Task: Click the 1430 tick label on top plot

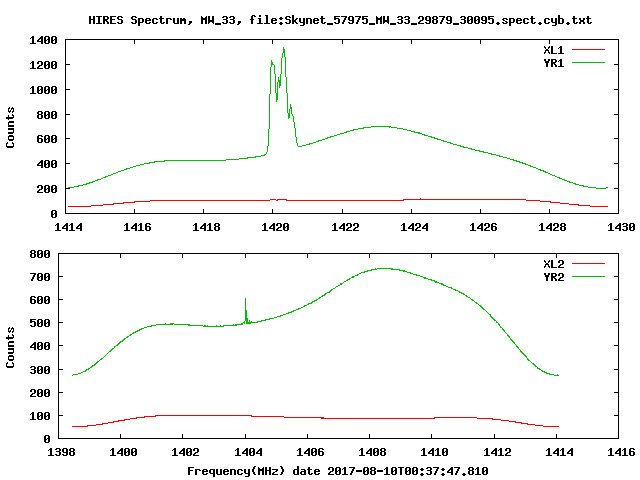Action: [621, 227]
